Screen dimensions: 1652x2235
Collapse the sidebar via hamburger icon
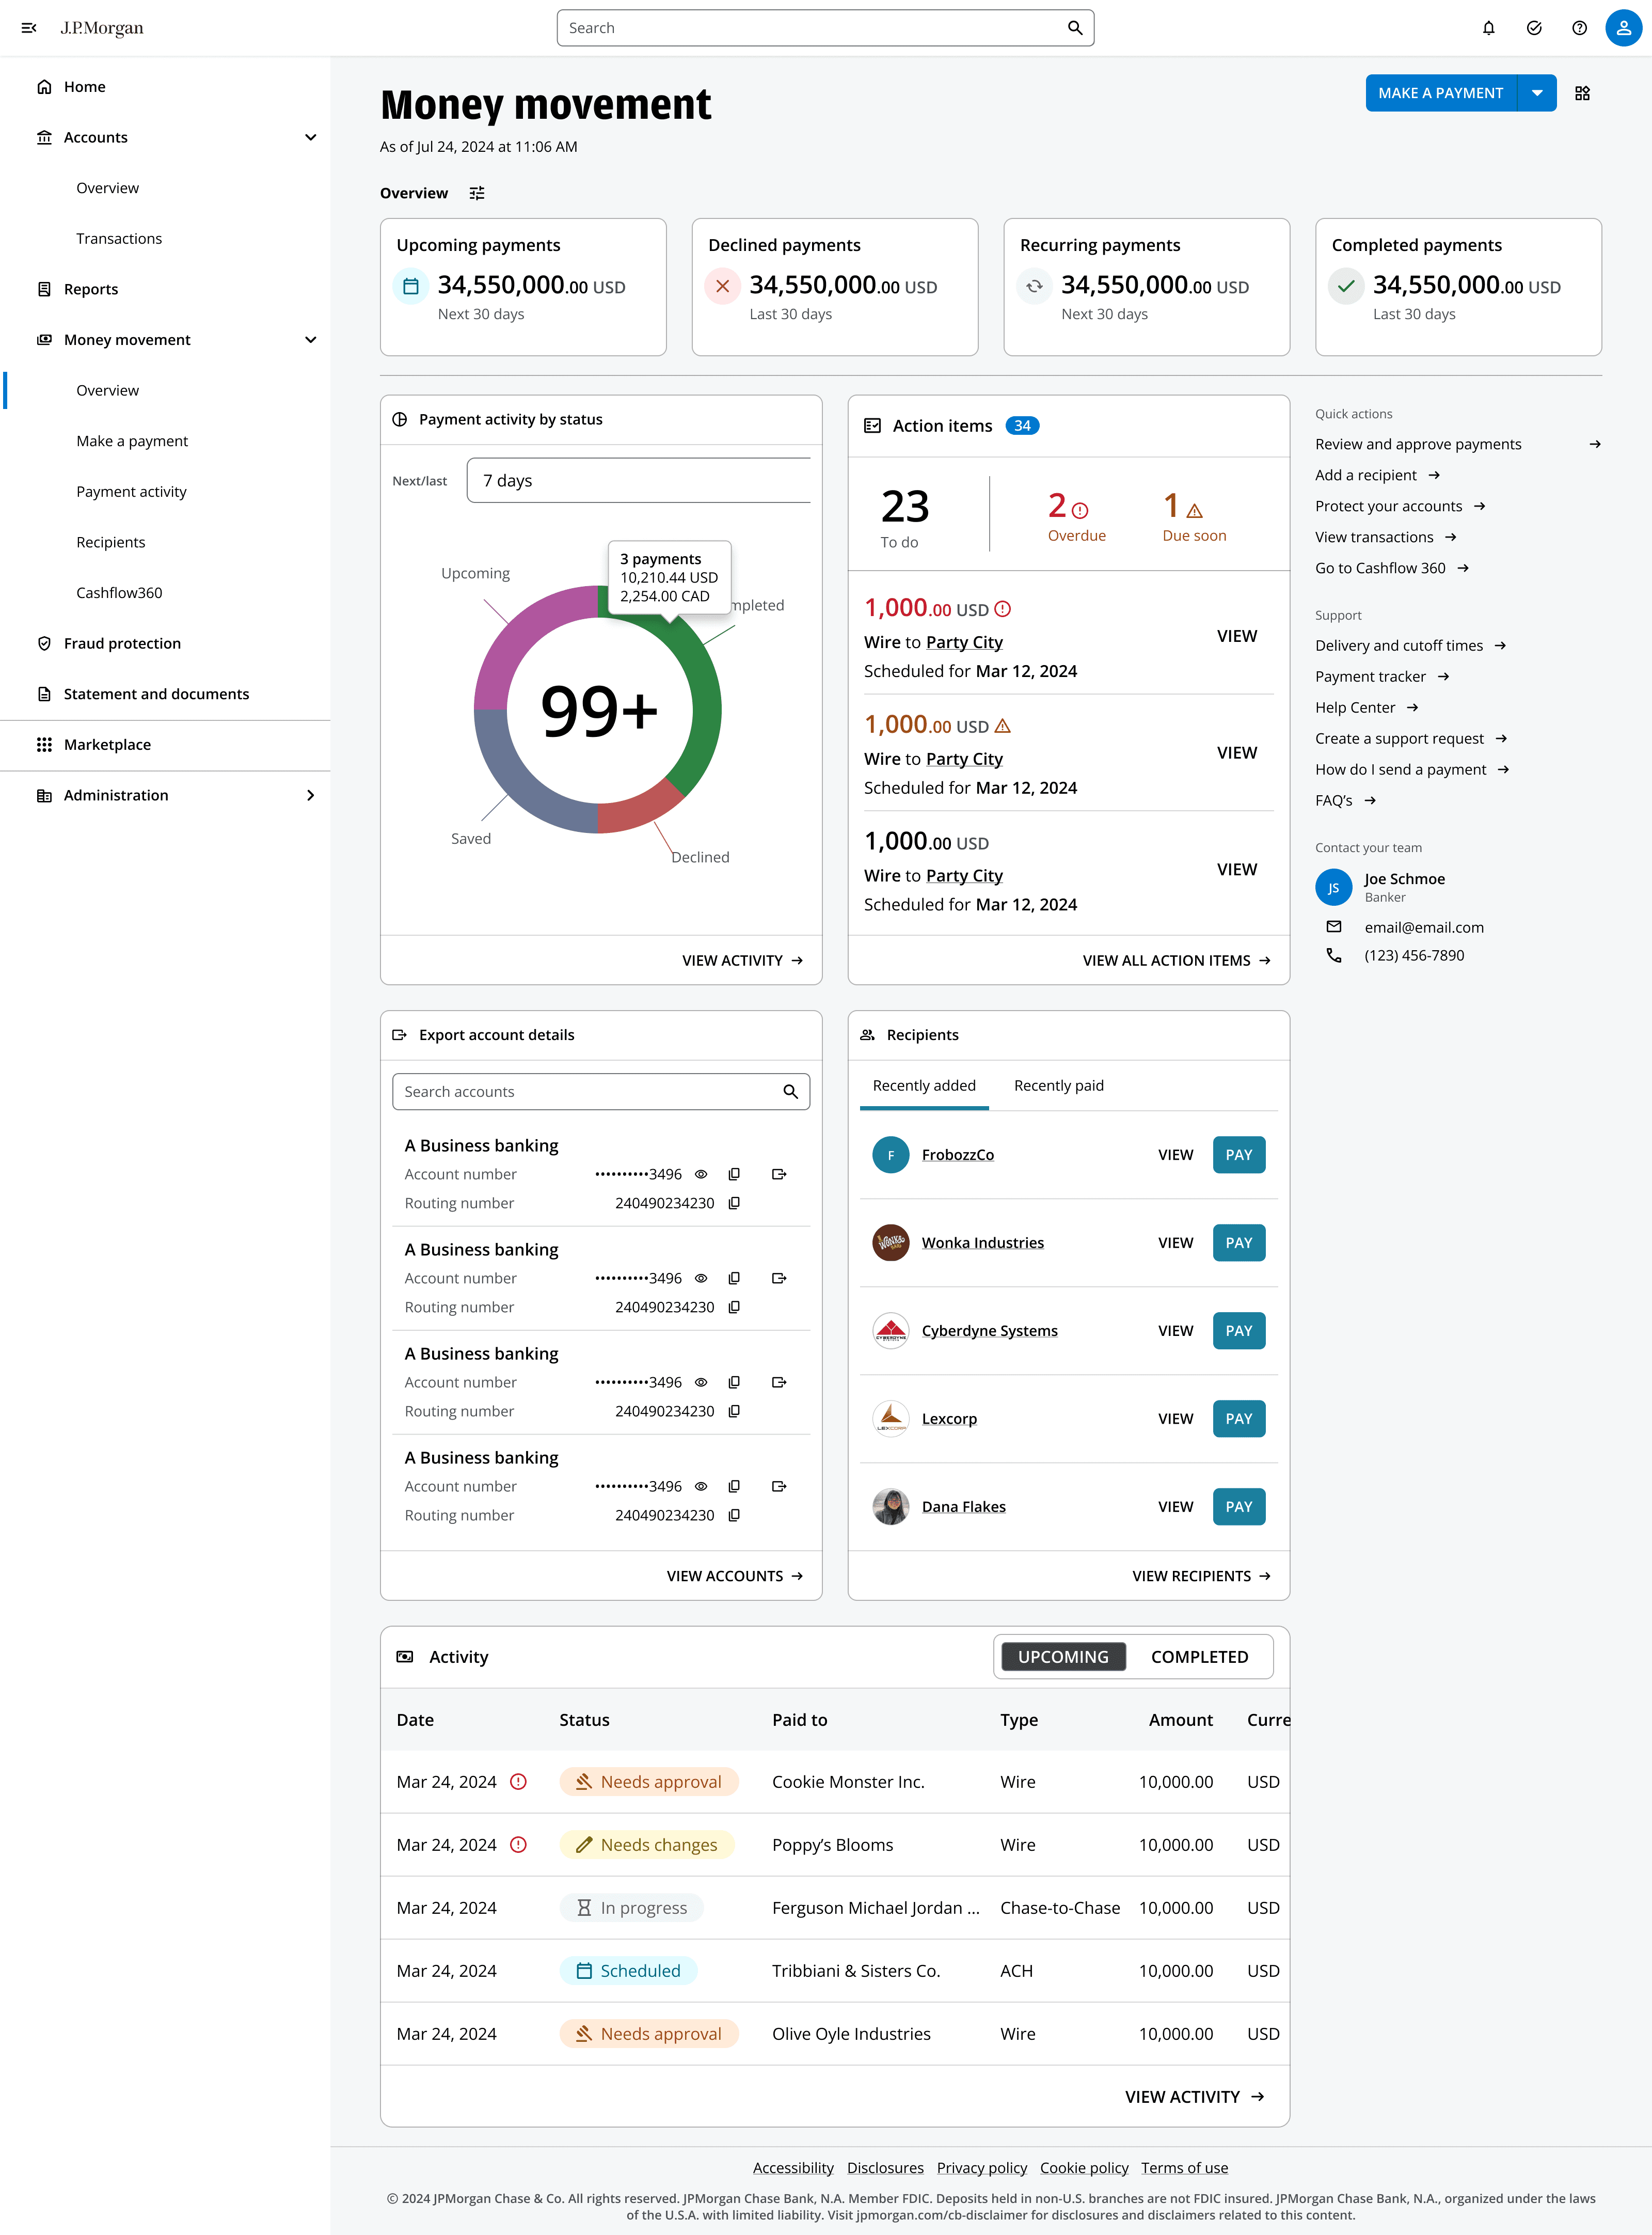point(29,28)
